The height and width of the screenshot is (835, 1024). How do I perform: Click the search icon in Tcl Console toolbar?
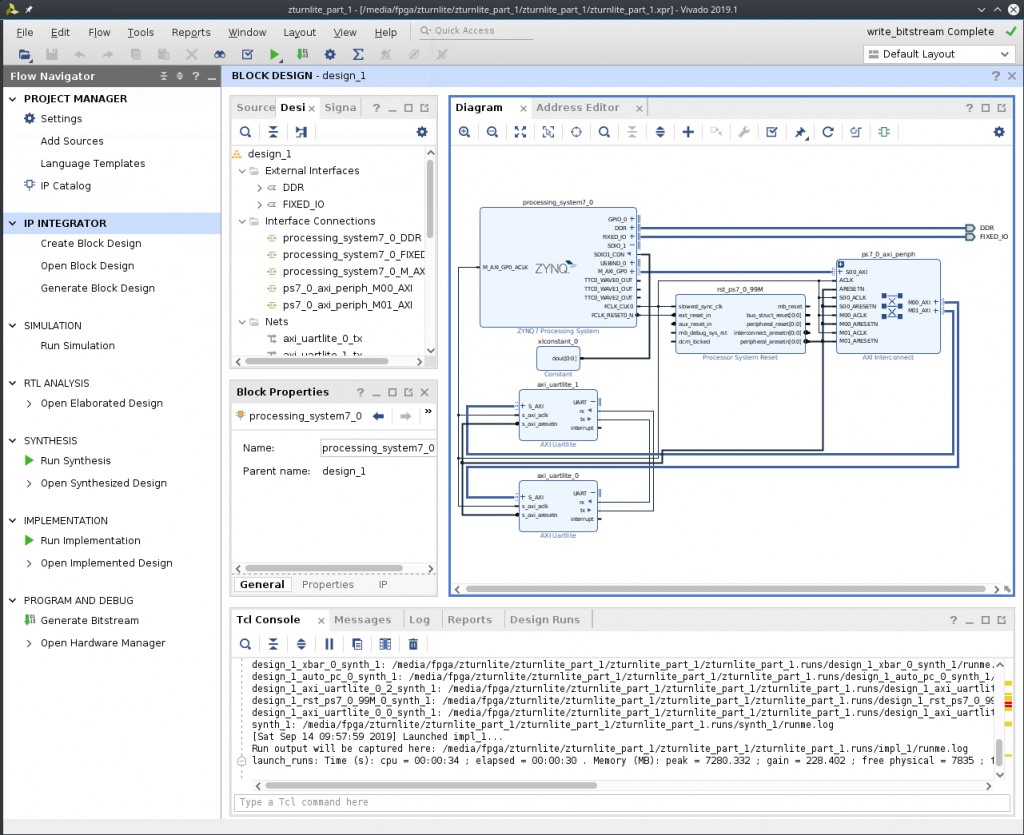tap(245, 644)
